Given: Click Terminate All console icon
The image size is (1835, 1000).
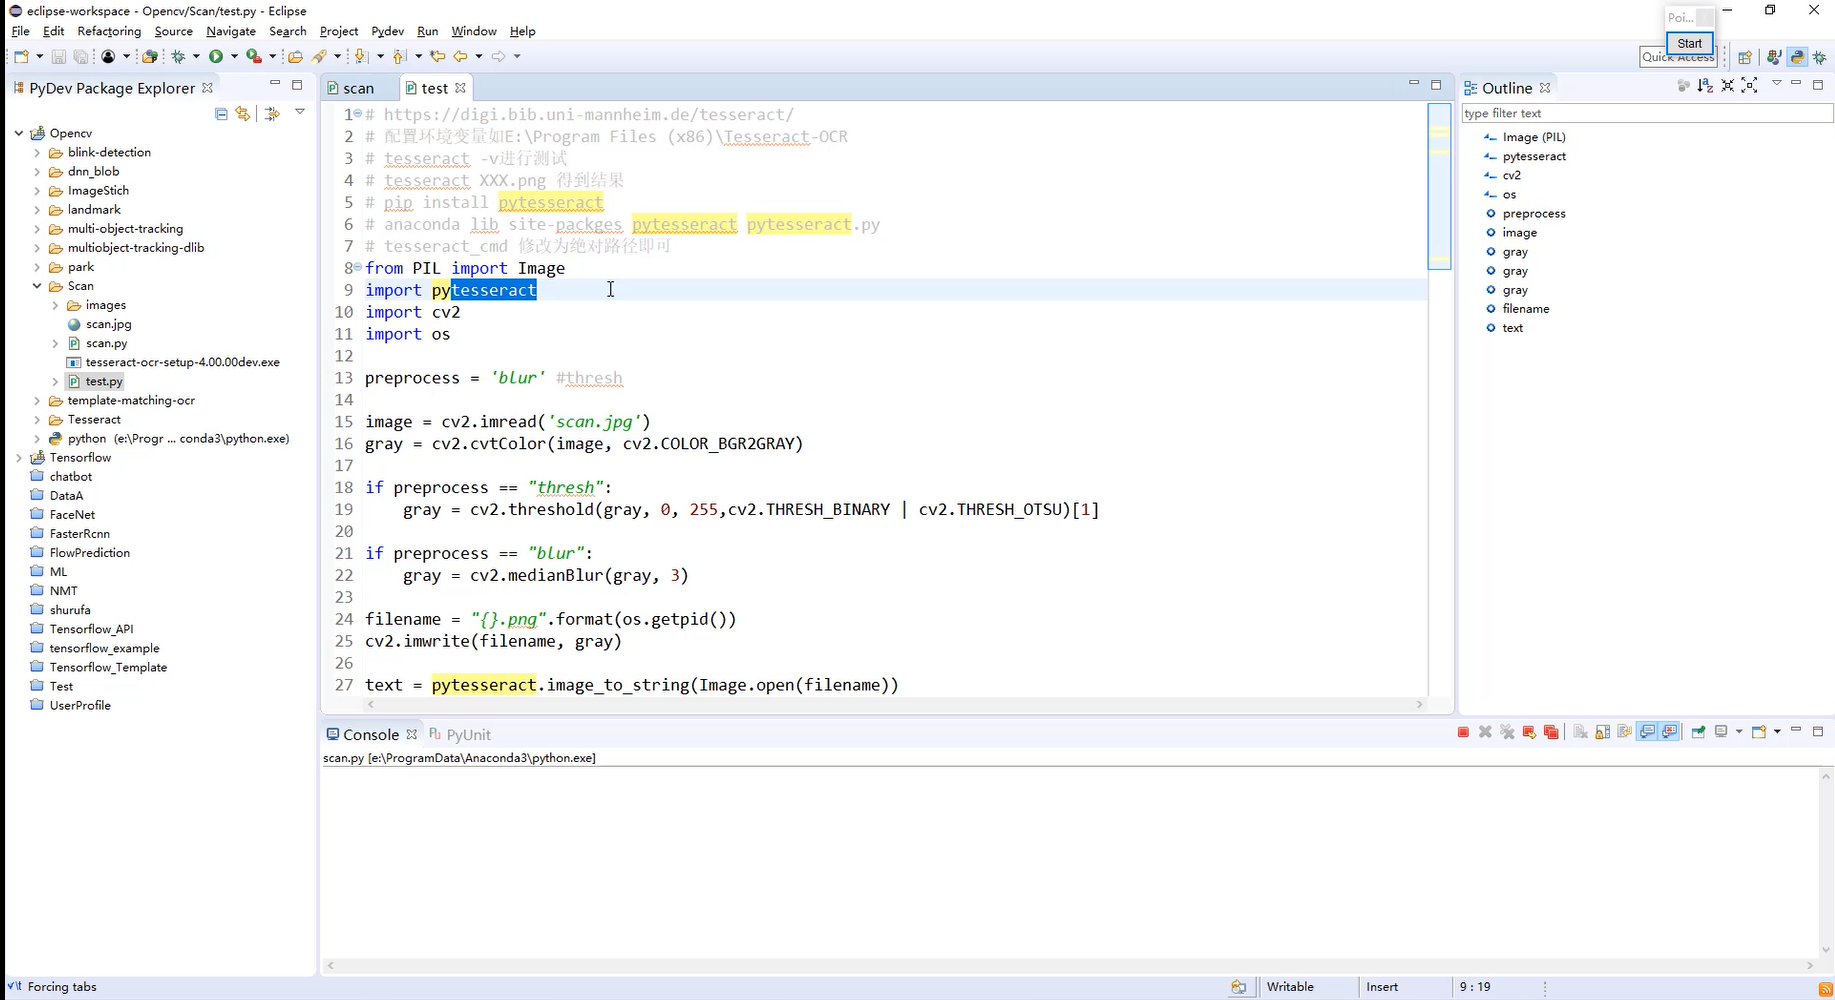Looking at the screenshot, I should [1551, 732].
